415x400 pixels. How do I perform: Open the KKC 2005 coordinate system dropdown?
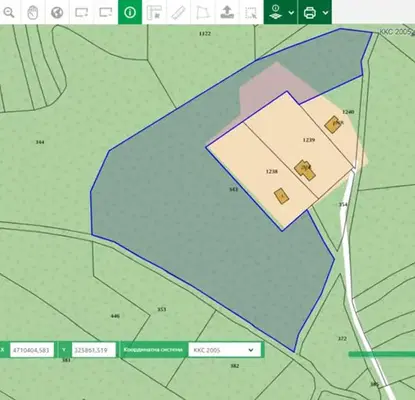224,350
